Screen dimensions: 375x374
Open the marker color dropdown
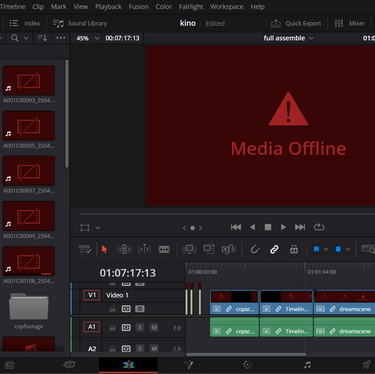pyautogui.click(x=348, y=249)
